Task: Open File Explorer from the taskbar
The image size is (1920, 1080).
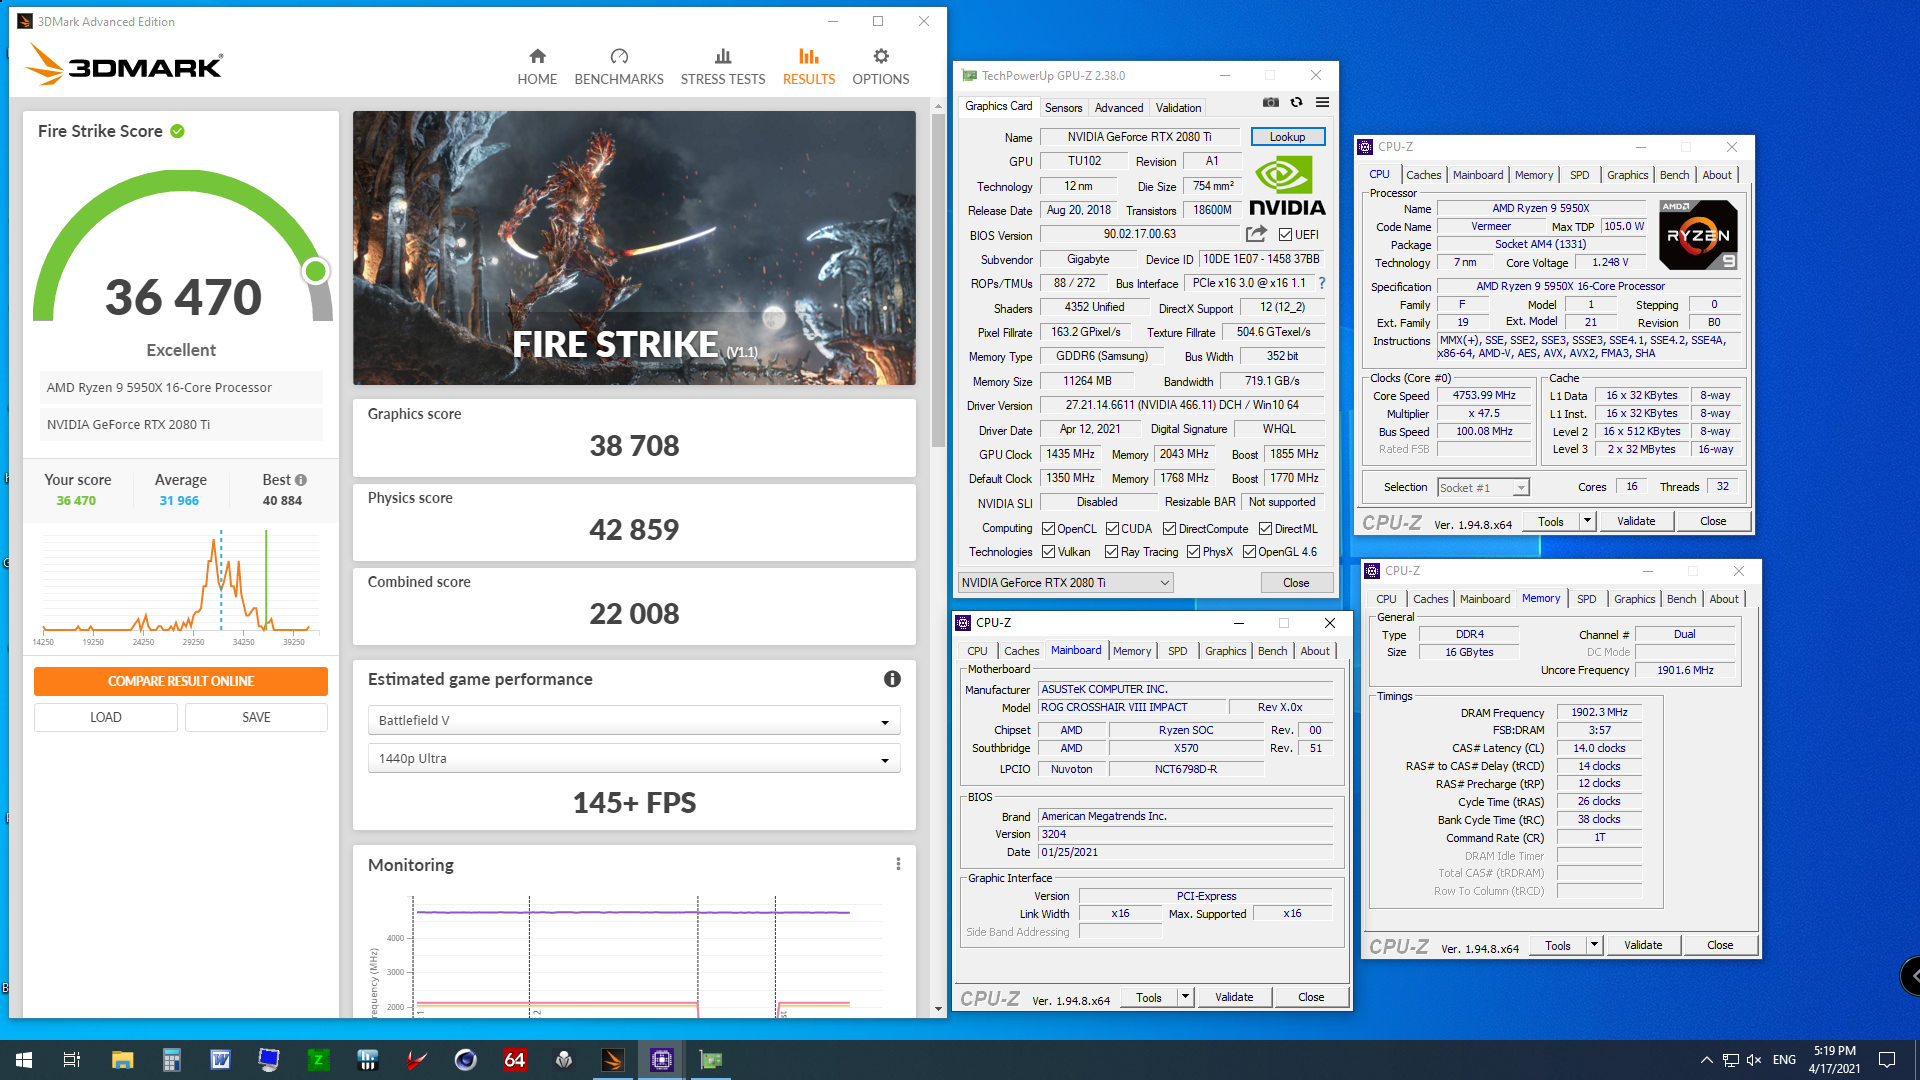Action: tap(122, 1060)
